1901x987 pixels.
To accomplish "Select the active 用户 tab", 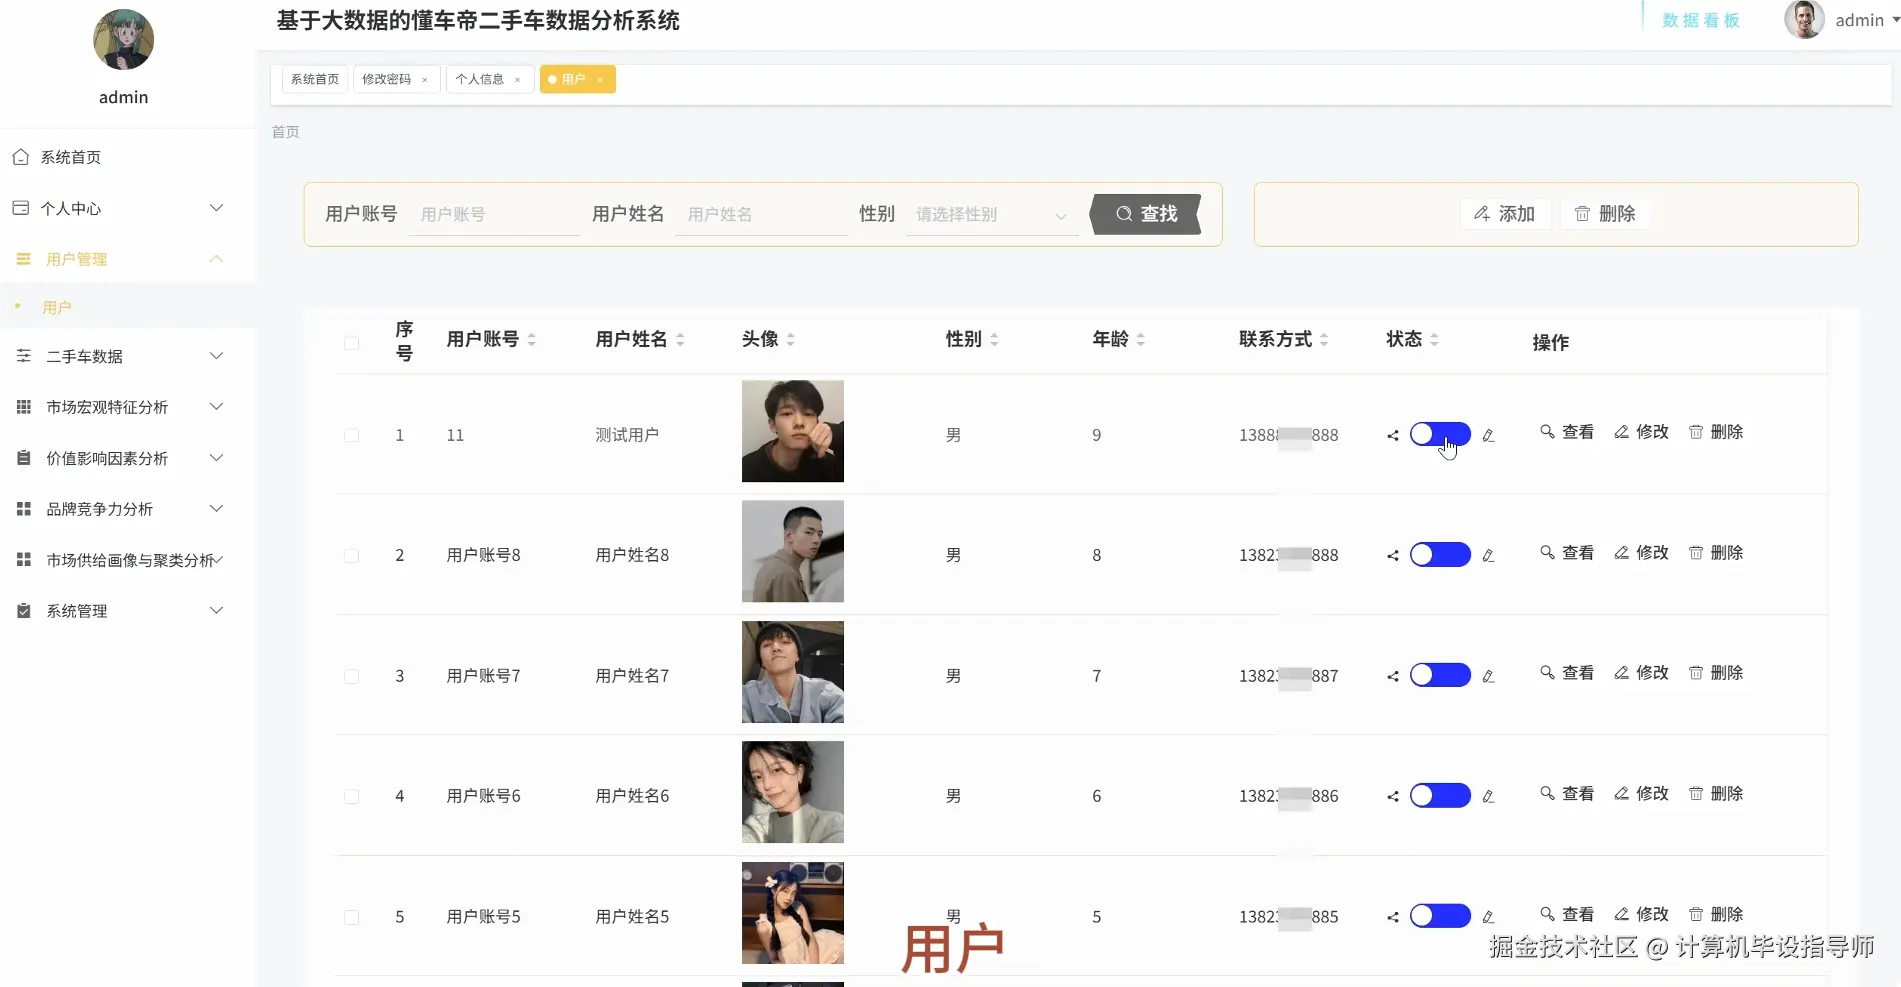I will pyautogui.click(x=577, y=79).
